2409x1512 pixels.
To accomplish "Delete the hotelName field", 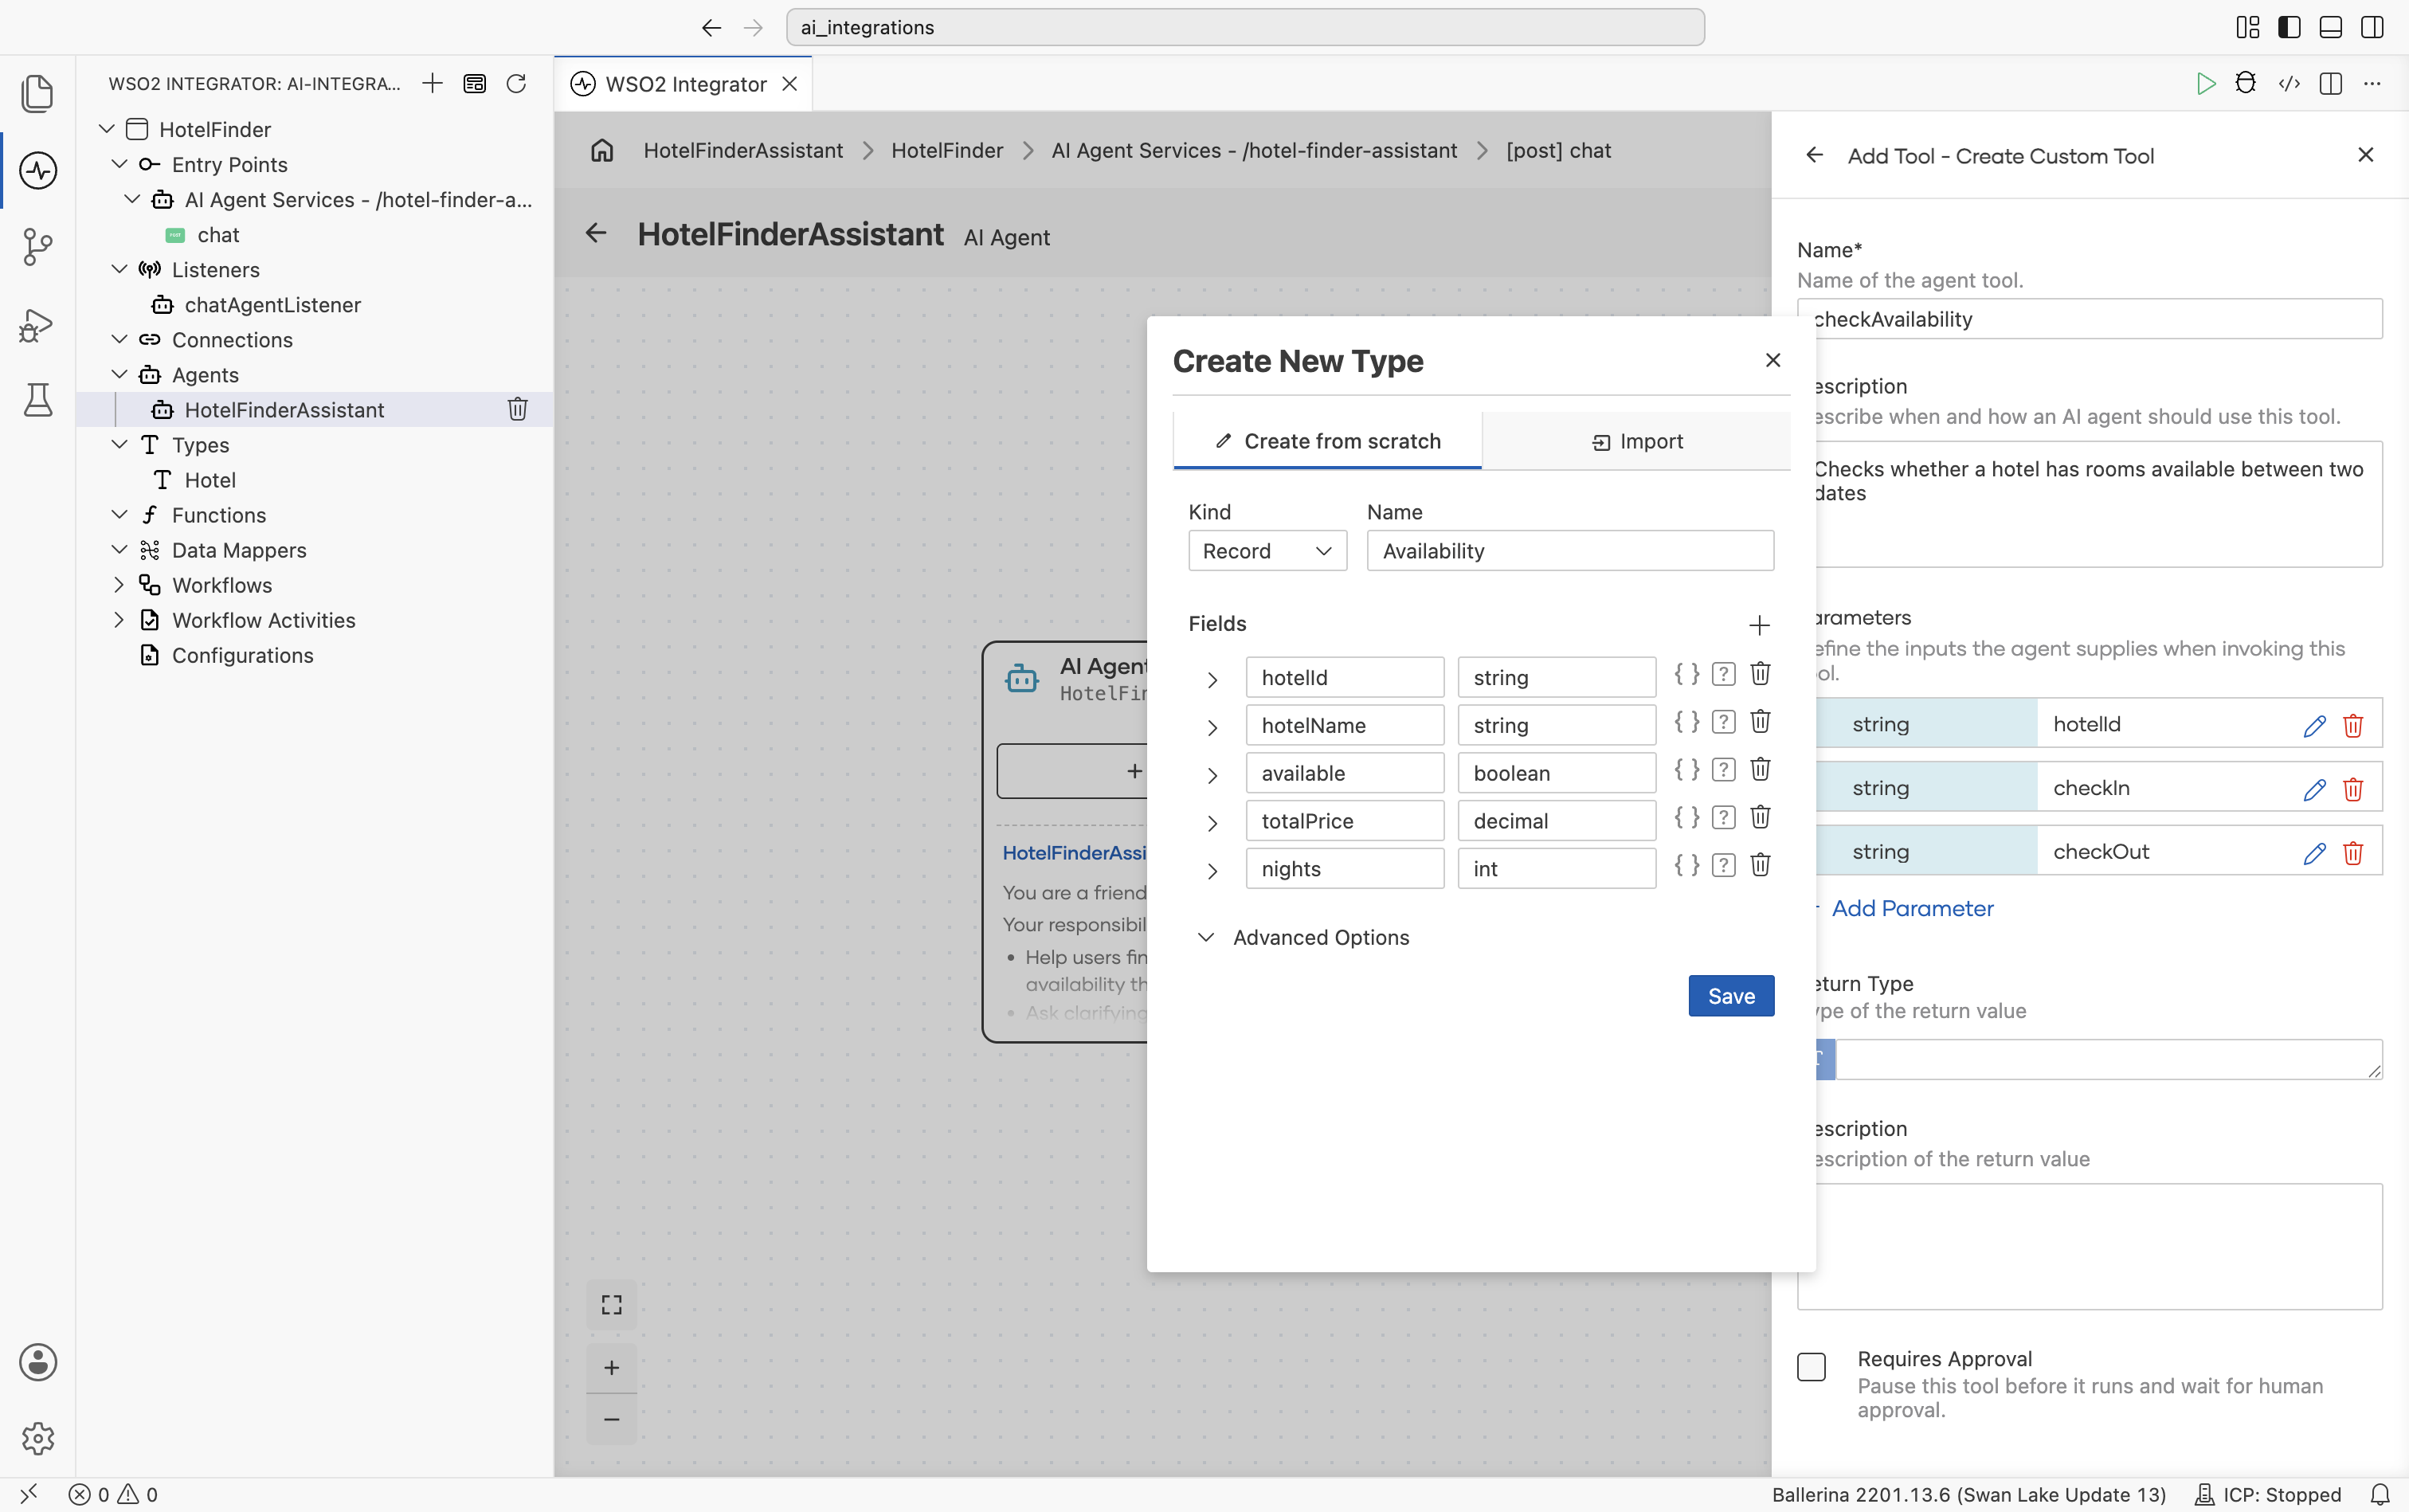I will (x=1760, y=722).
